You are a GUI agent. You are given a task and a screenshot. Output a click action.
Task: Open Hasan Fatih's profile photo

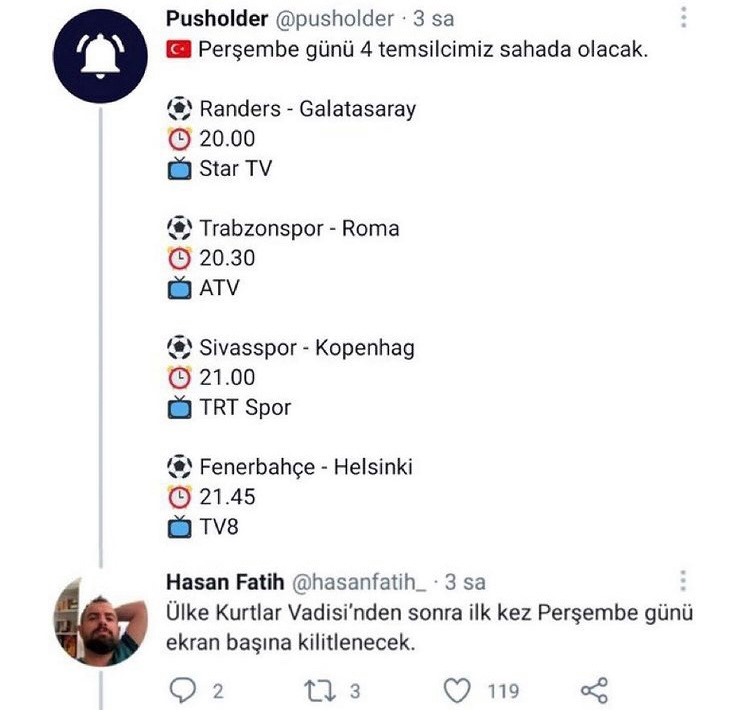(x=98, y=620)
